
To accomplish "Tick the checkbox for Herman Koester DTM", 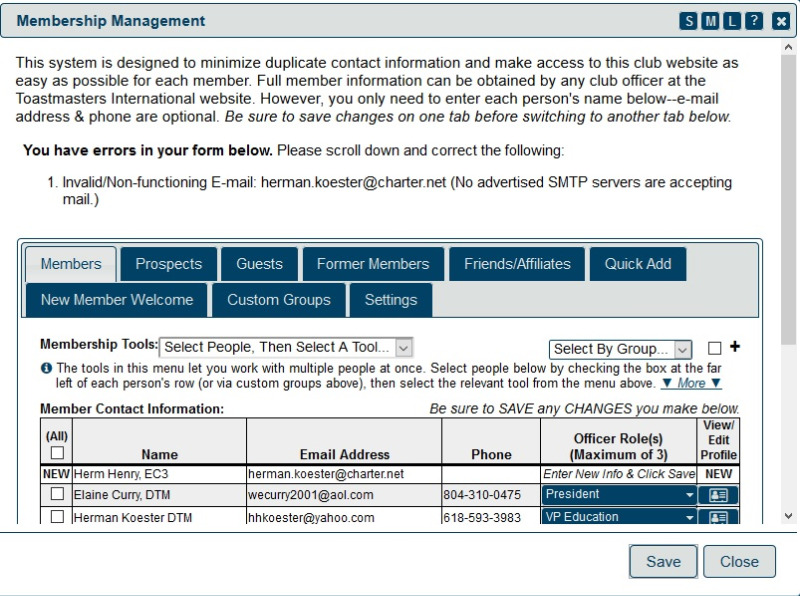I will [57, 517].
